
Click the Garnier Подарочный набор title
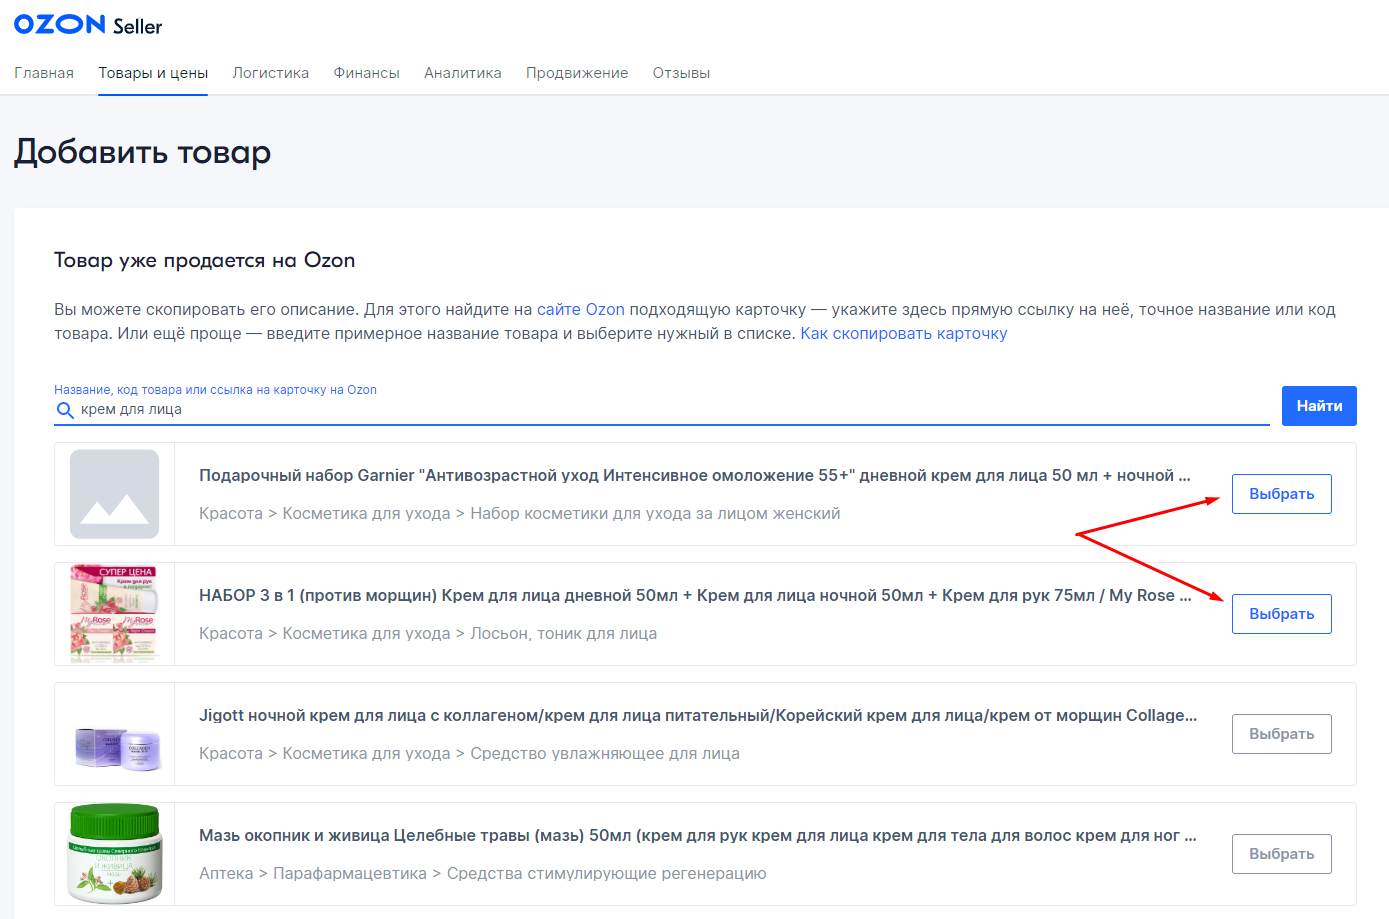tap(695, 476)
